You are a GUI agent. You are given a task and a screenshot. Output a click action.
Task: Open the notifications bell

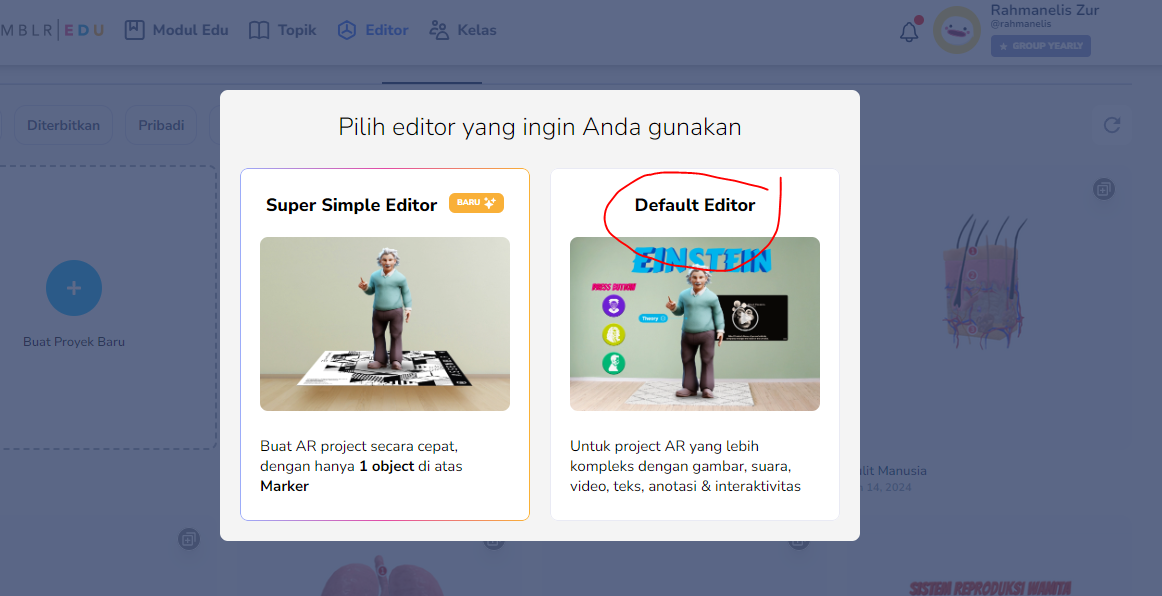[x=909, y=31]
